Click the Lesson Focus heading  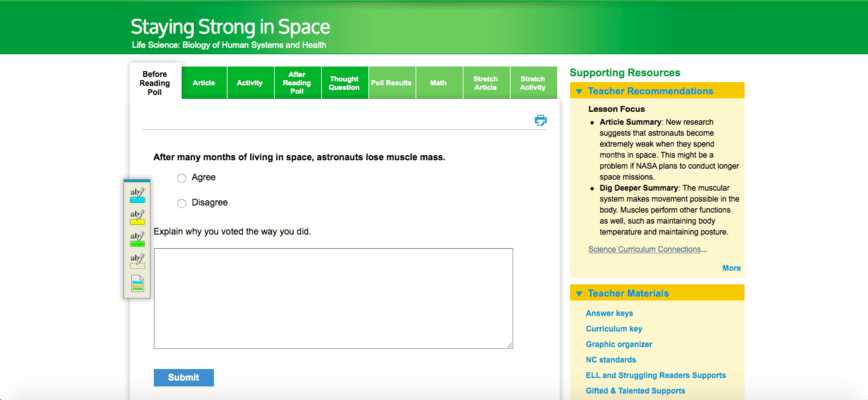(617, 109)
